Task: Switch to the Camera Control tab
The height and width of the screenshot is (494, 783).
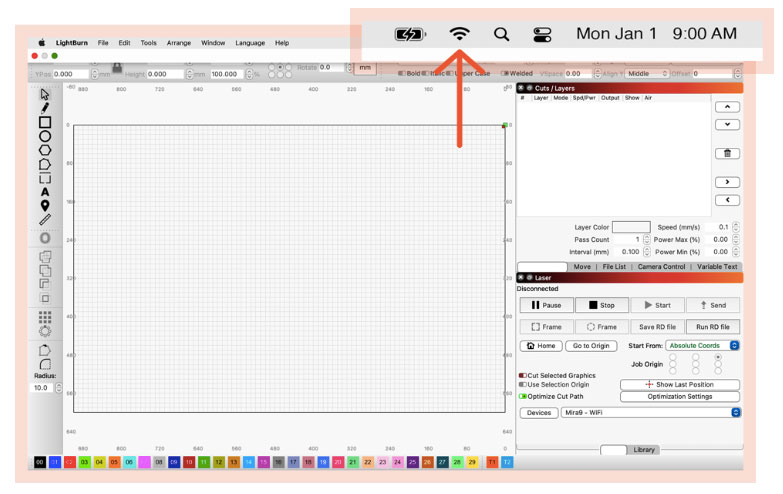Action: click(x=661, y=267)
